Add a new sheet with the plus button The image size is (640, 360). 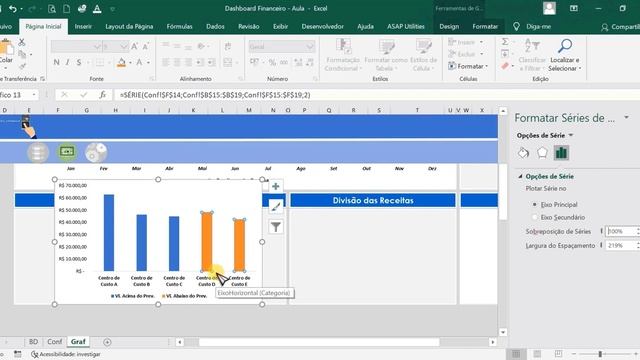[107, 342]
